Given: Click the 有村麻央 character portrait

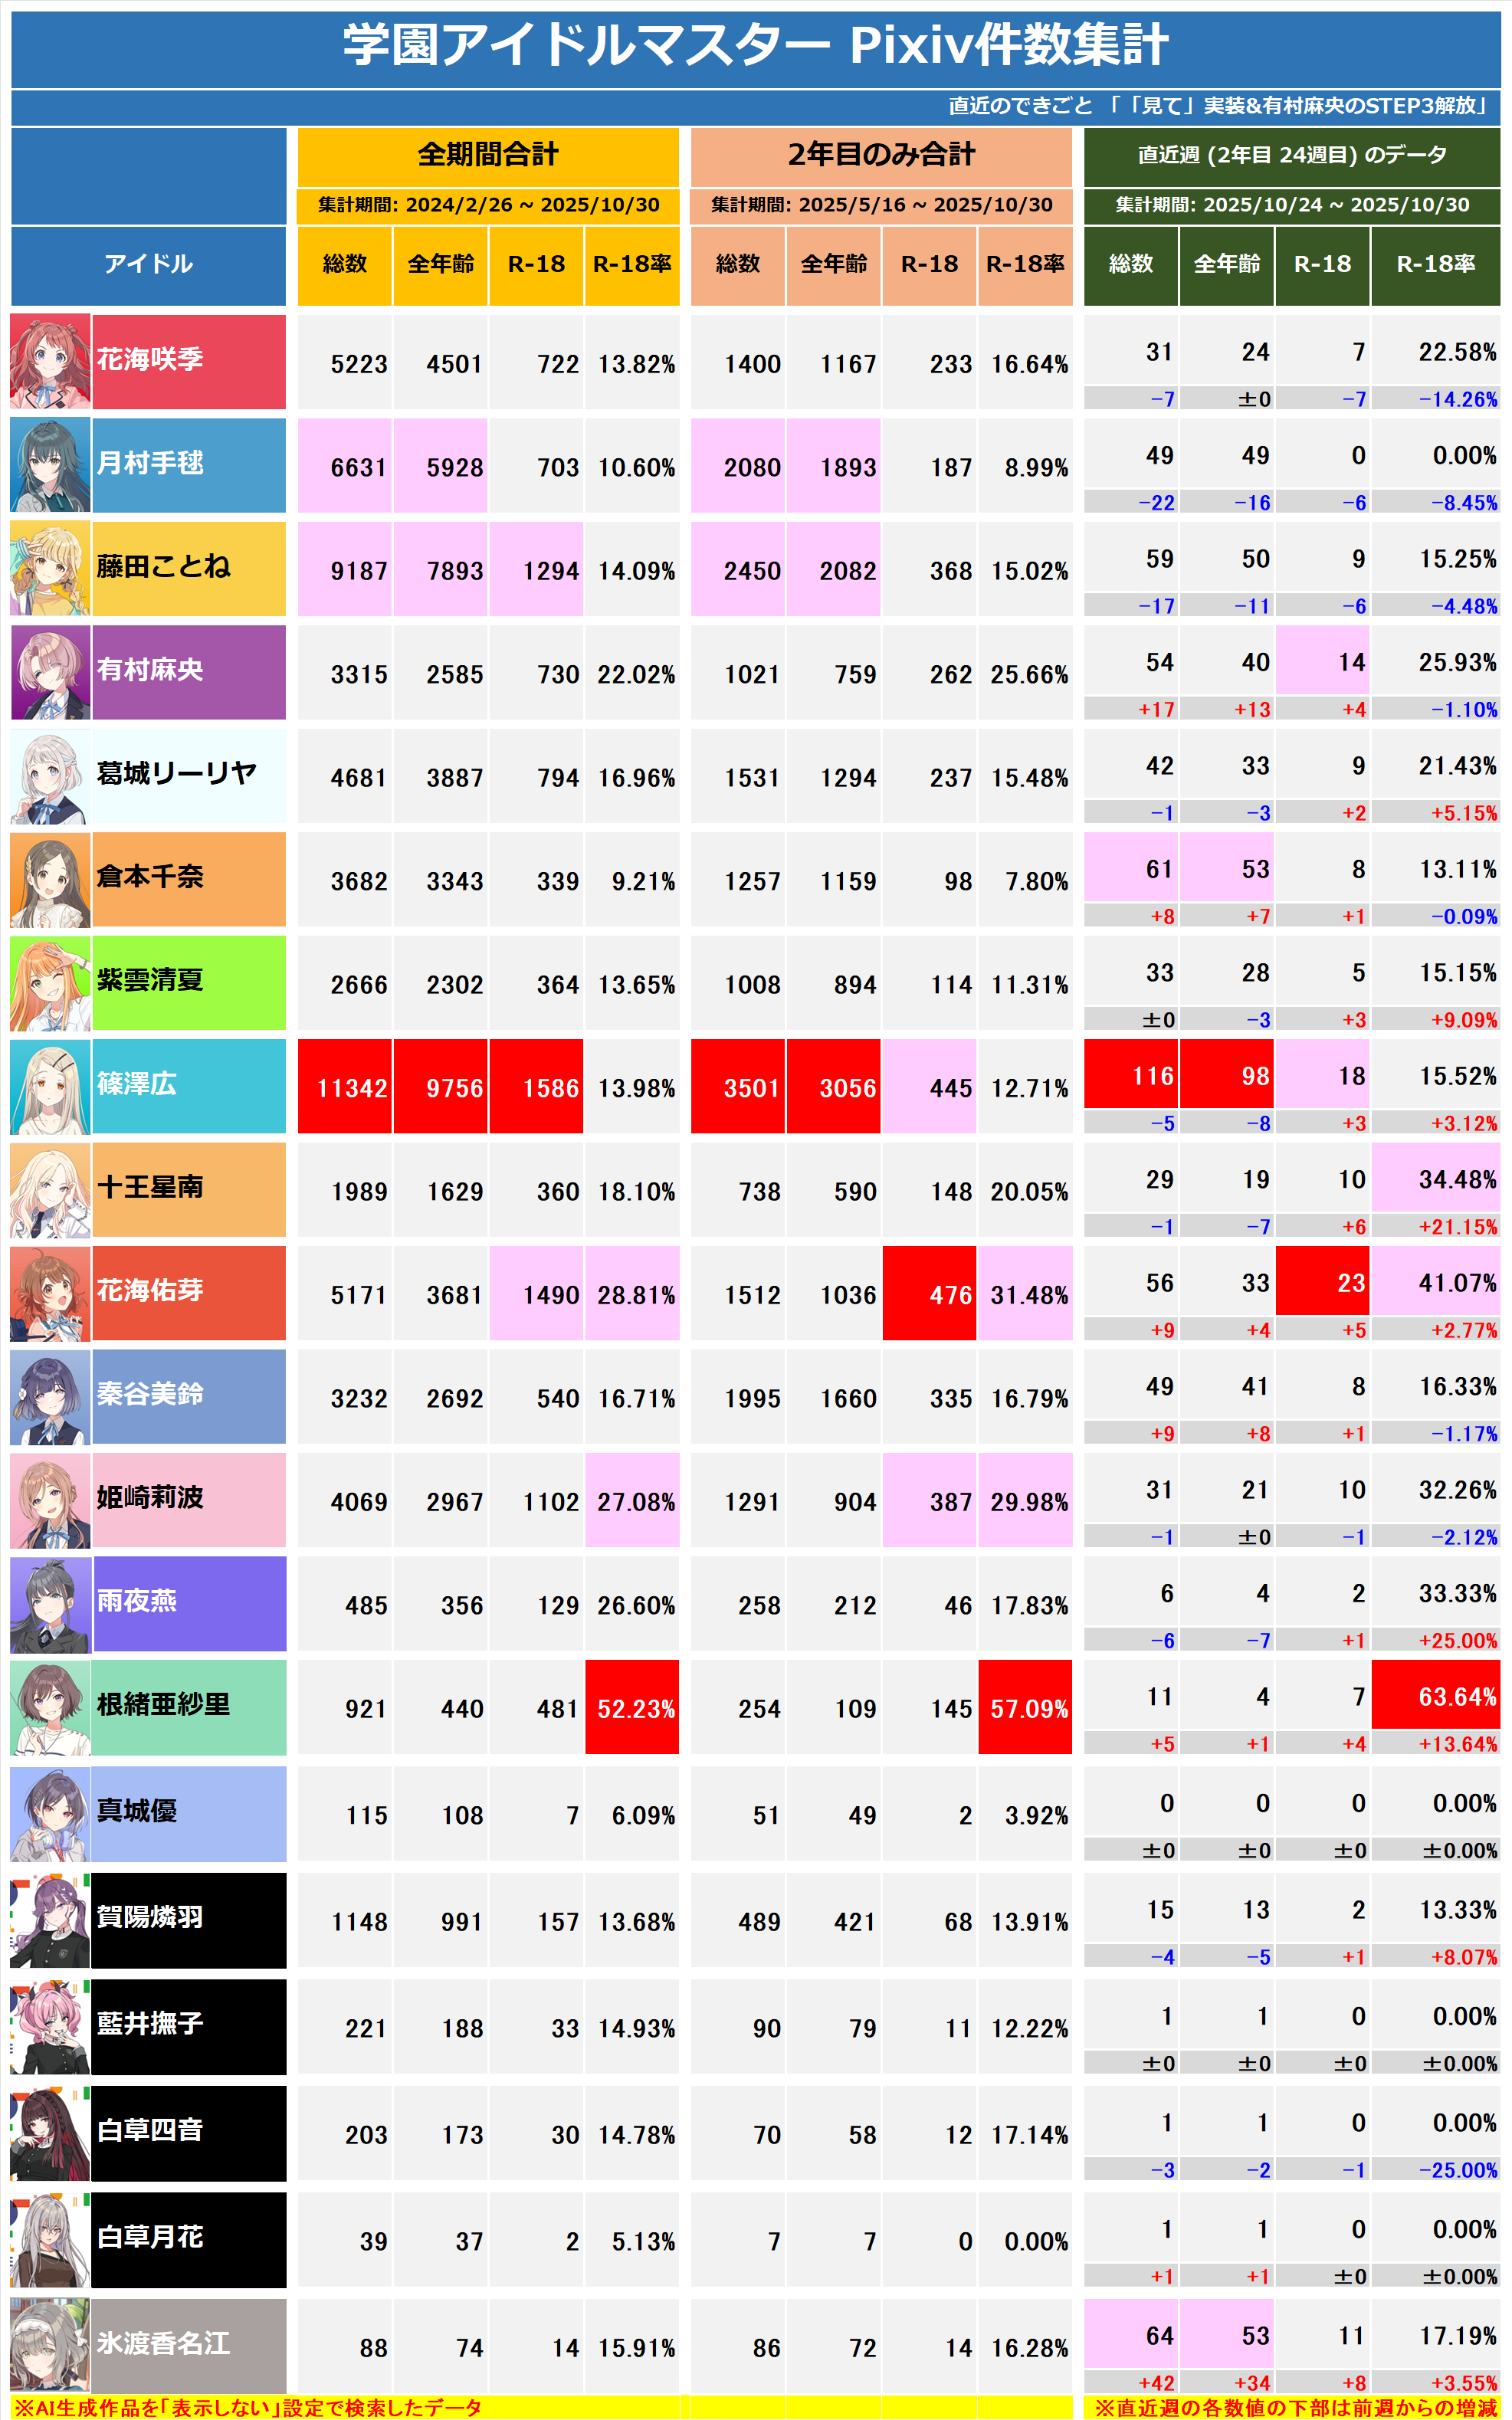Looking at the screenshot, I should [x=50, y=672].
